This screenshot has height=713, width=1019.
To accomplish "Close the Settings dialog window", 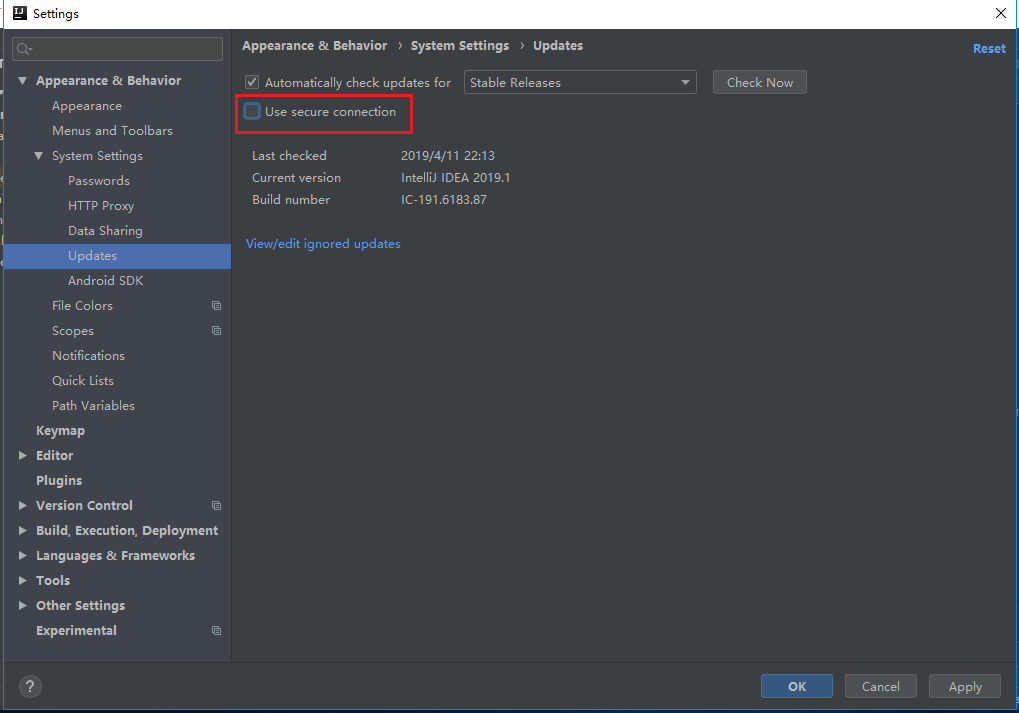I will (x=1001, y=13).
